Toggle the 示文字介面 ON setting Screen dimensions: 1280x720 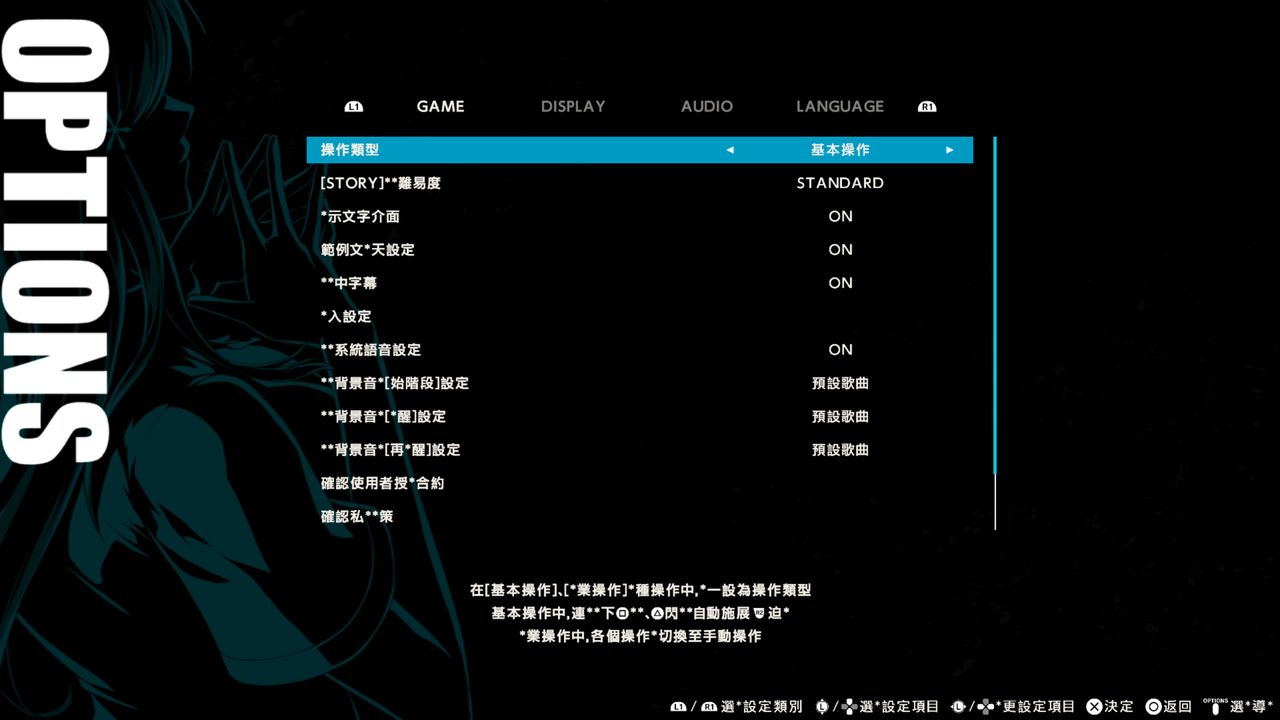840,216
